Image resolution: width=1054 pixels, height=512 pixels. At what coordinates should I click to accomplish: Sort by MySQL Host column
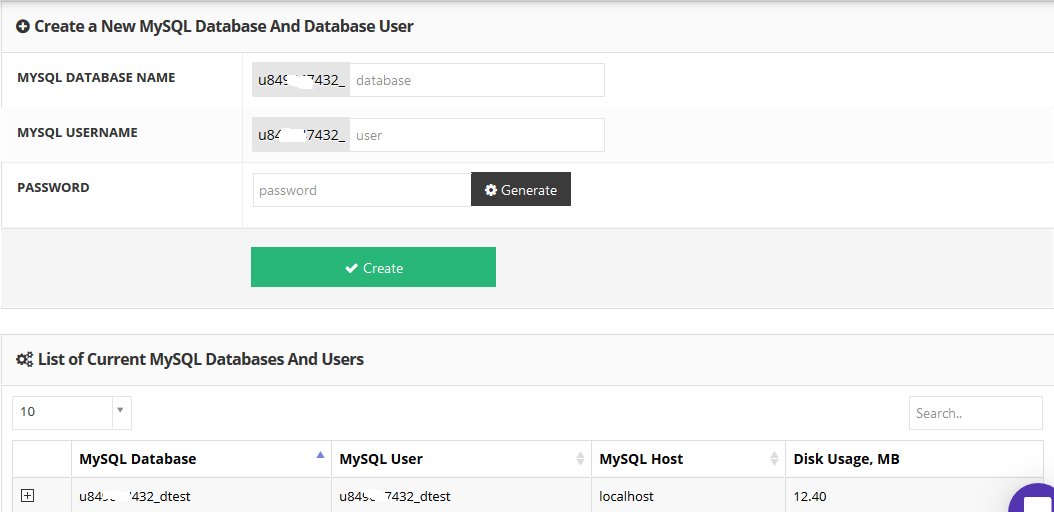[x=689, y=460]
